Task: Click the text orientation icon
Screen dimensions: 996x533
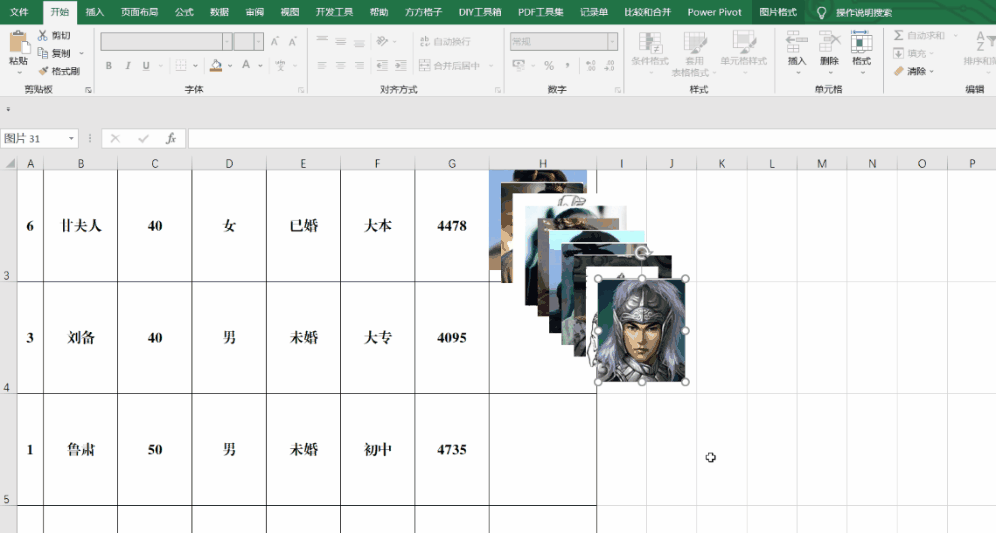Action: [x=382, y=41]
